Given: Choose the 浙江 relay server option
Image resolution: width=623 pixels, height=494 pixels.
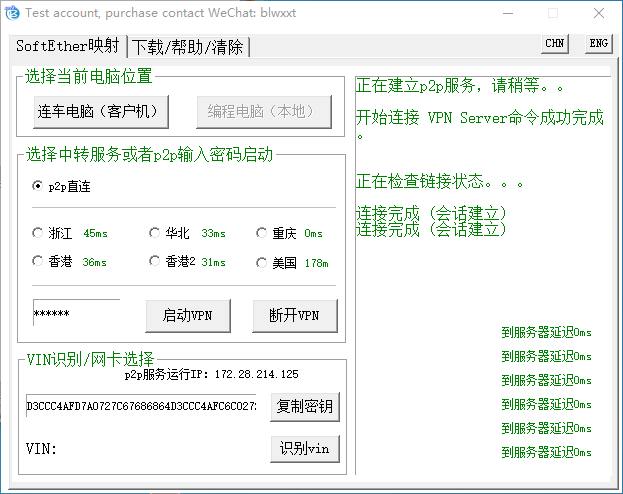Looking at the screenshot, I should pyautogui.click(x=38, y=233).
